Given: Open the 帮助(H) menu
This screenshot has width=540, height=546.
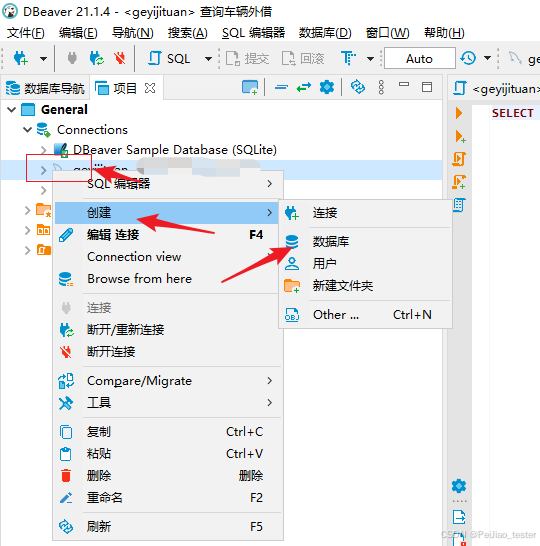Looking at the screenshot, I should 444,33.
